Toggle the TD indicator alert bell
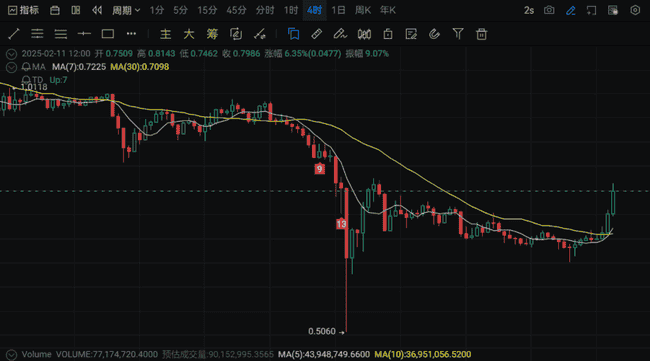 click(26, 80)
